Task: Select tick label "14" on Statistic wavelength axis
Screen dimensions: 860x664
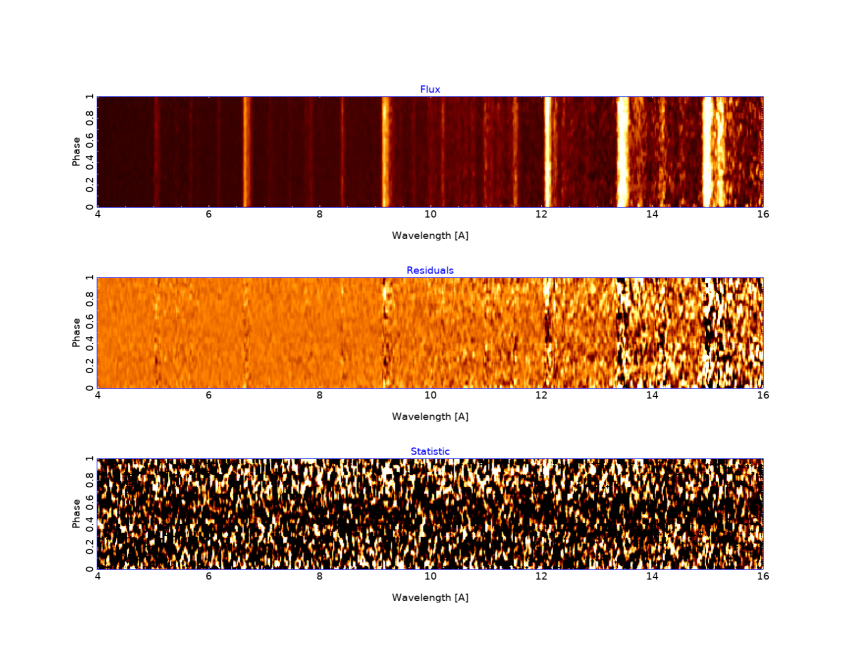Action: tap(652, 577)
